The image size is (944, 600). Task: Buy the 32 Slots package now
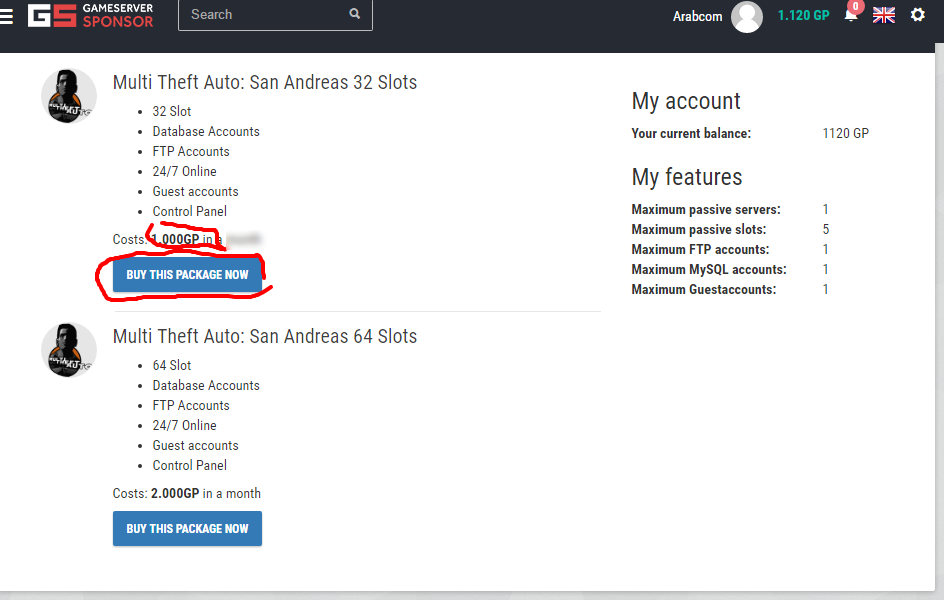pyautogui.click(x=187, y=275)
